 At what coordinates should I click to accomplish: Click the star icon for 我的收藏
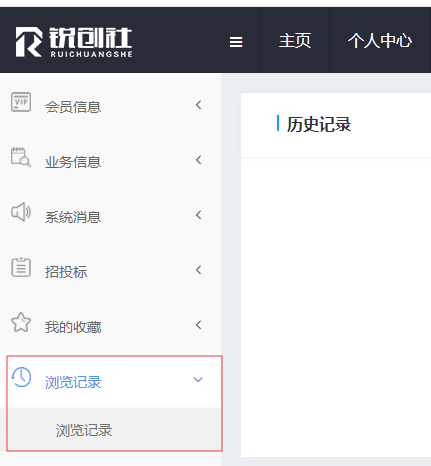click(x=21, y=322)
